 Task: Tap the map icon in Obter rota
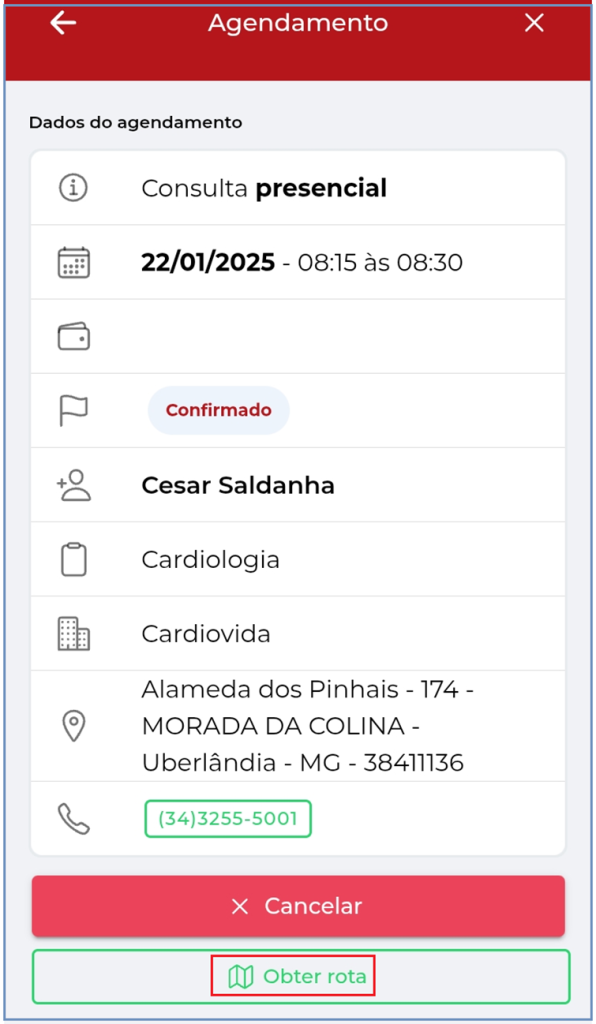coord(241,977)
